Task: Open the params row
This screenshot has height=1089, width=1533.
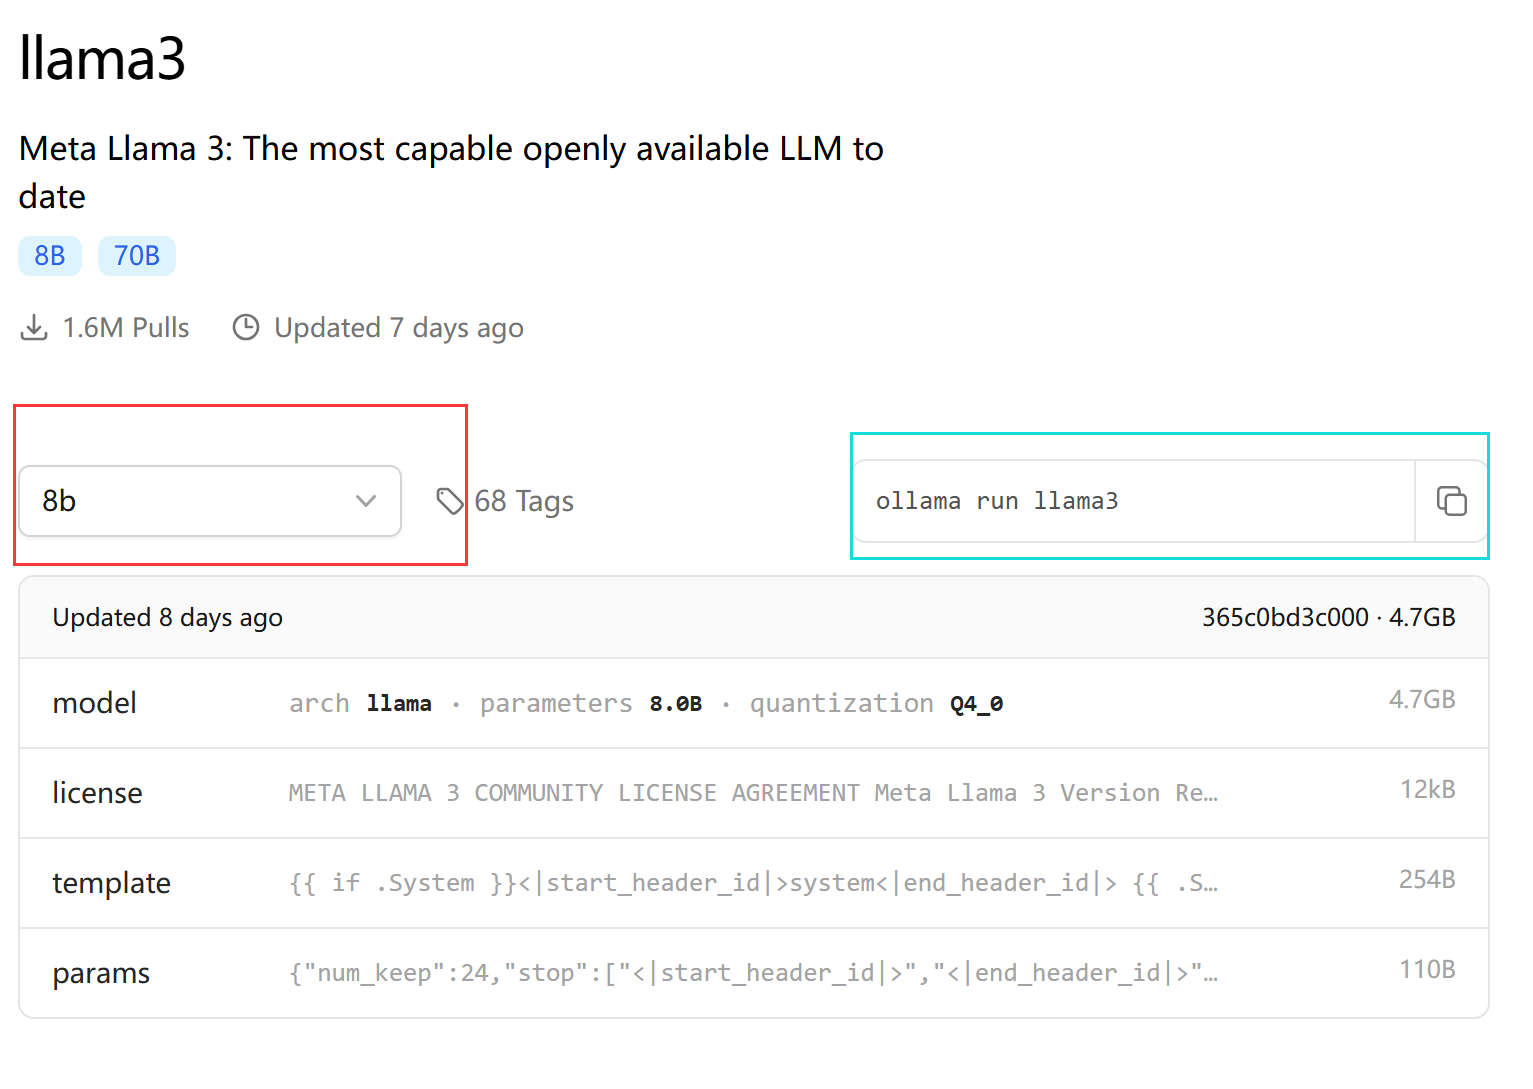Action: coord(101,973)
